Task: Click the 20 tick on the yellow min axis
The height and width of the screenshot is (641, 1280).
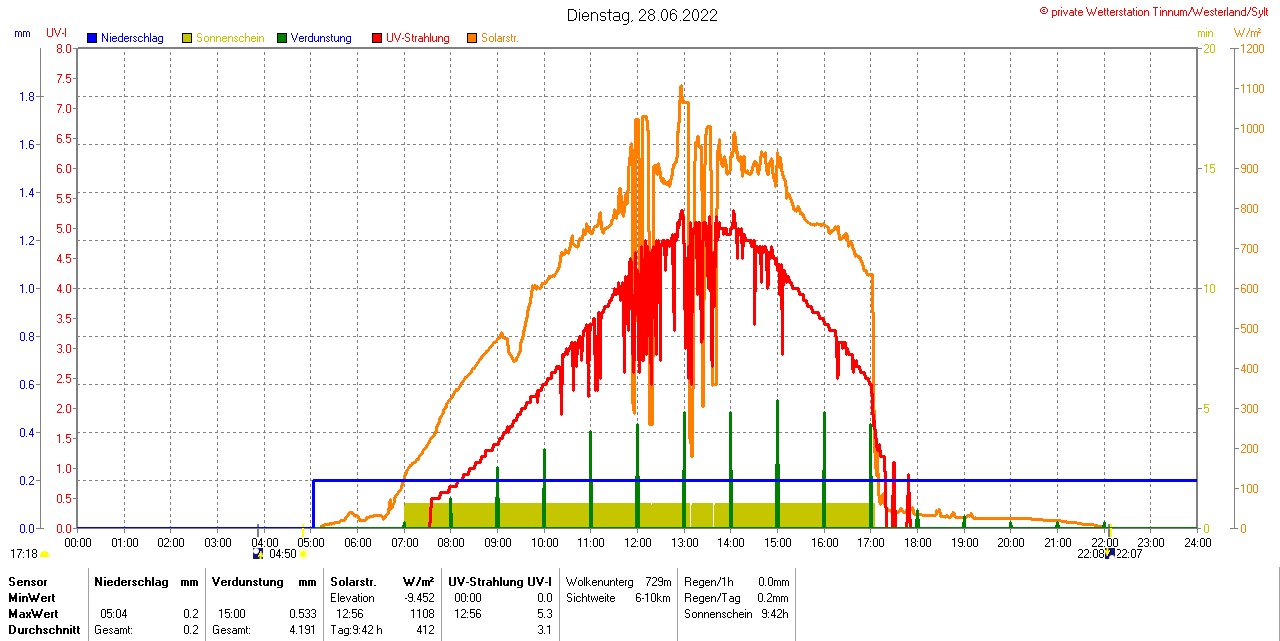Action: [x=1209, y=48]
